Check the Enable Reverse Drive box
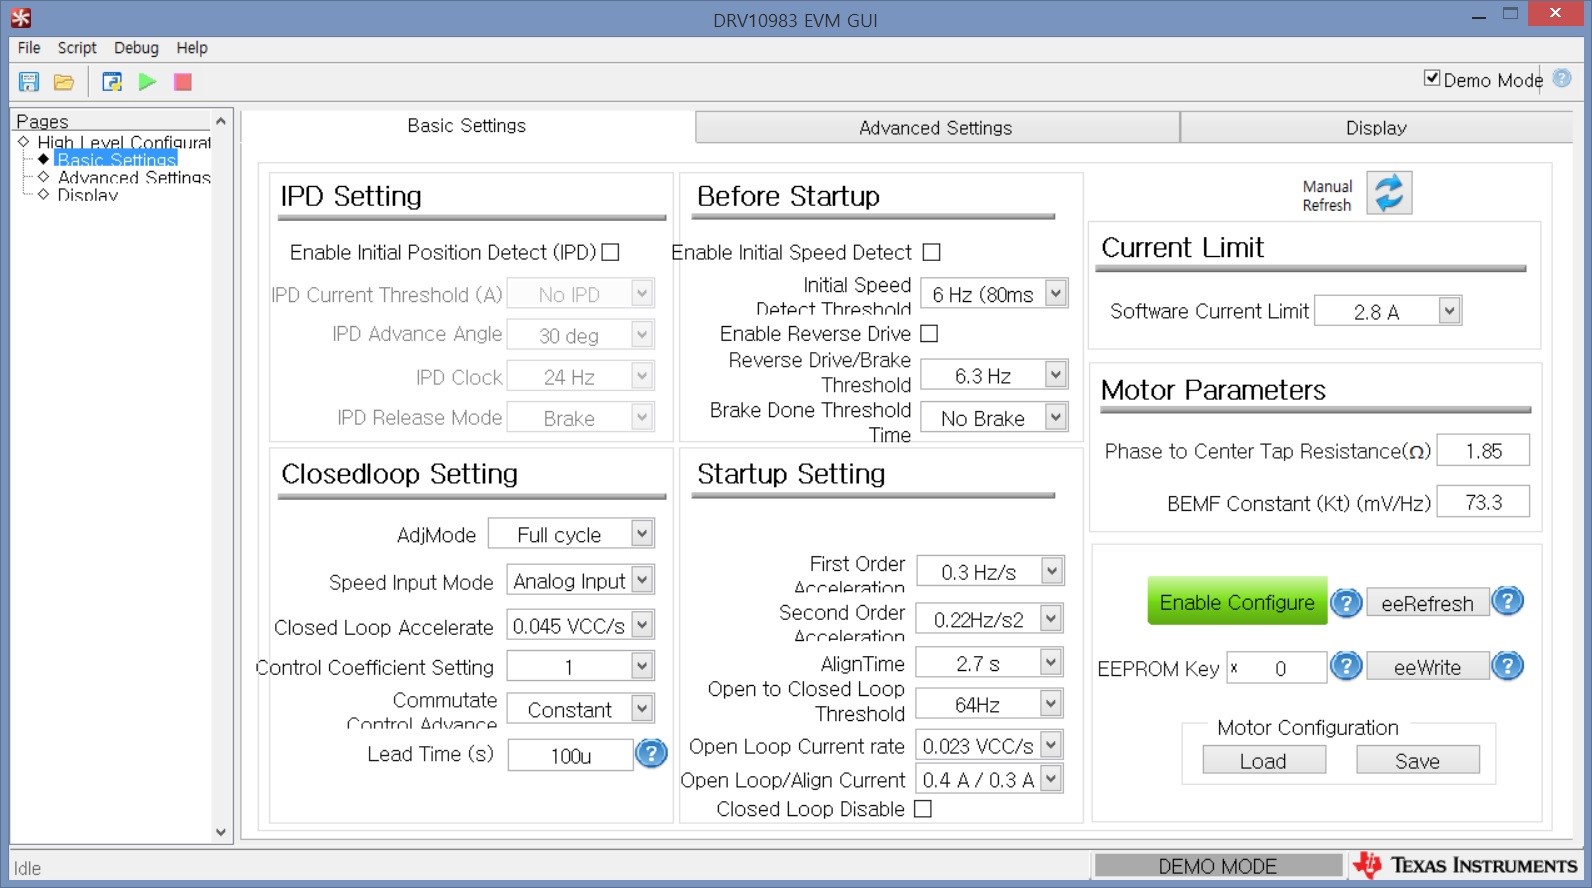 (929, 333)
